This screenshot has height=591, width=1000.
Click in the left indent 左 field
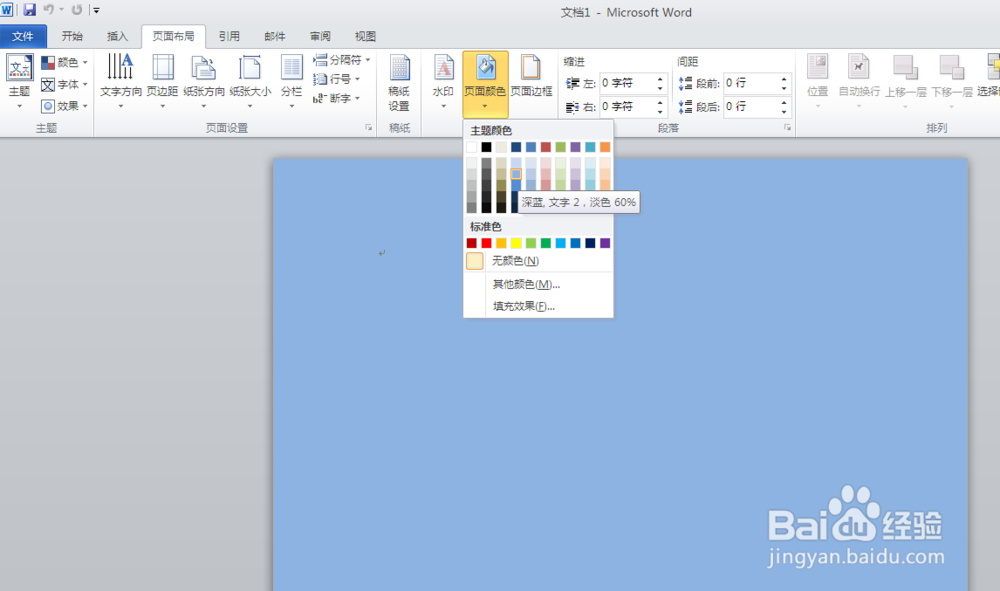(627, 84)
